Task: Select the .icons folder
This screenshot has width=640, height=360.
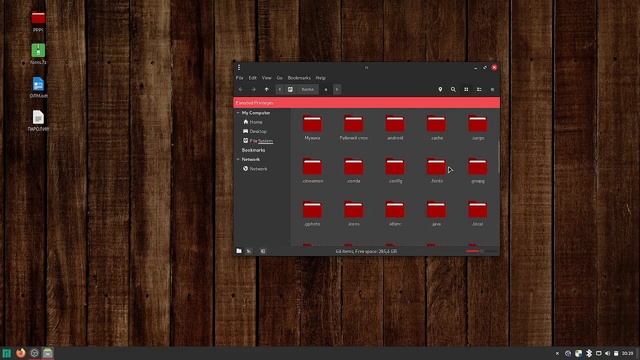Action: (353, 213)
